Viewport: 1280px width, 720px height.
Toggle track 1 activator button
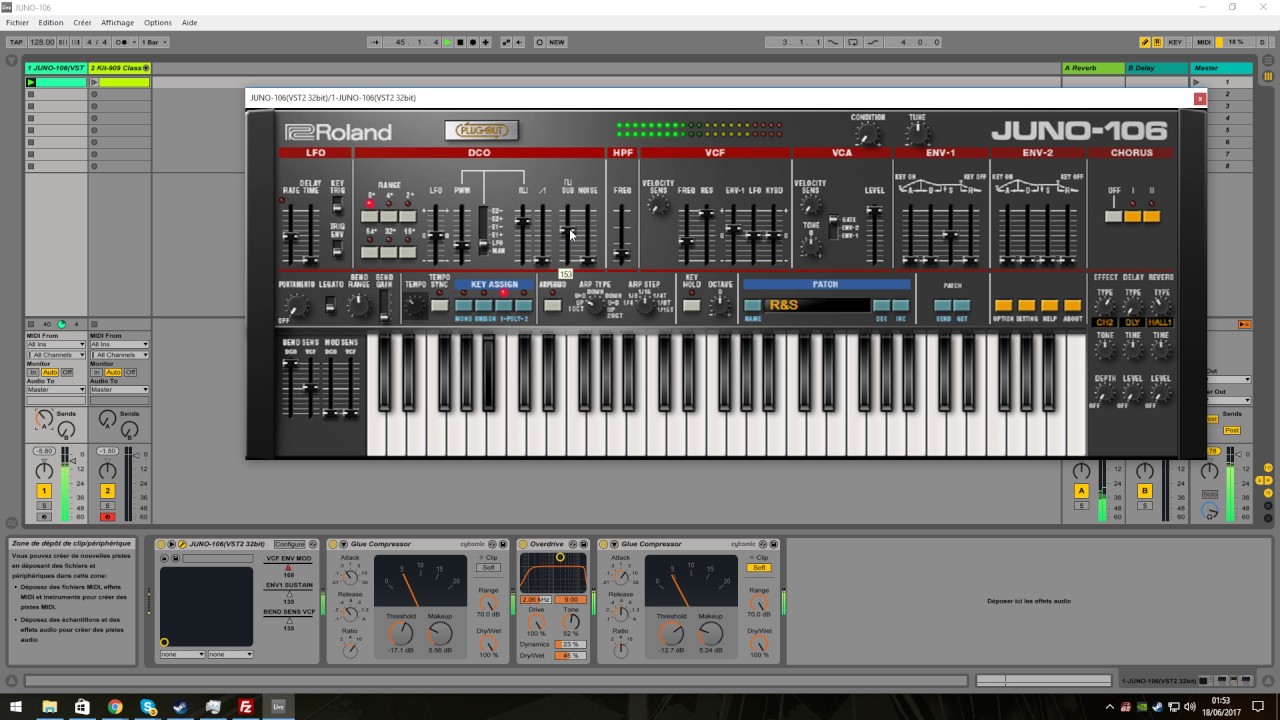[44, 491]
